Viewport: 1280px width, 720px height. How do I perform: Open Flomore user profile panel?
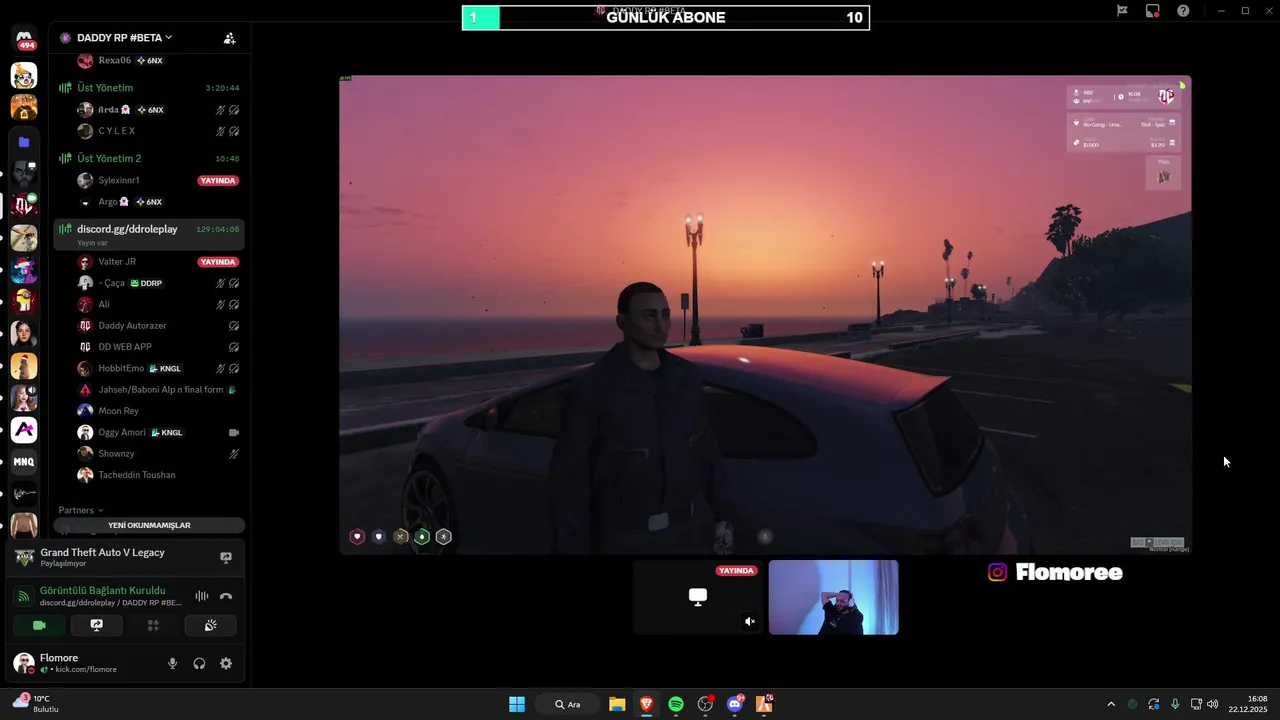[x=80, y=663]
